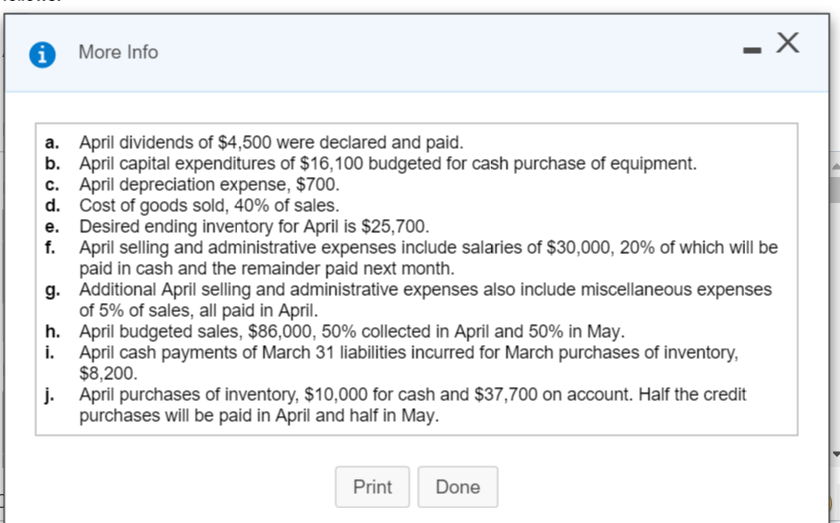Click the blue info icon
The width and height of the screenshot is (840, 523).
(42, 55)
